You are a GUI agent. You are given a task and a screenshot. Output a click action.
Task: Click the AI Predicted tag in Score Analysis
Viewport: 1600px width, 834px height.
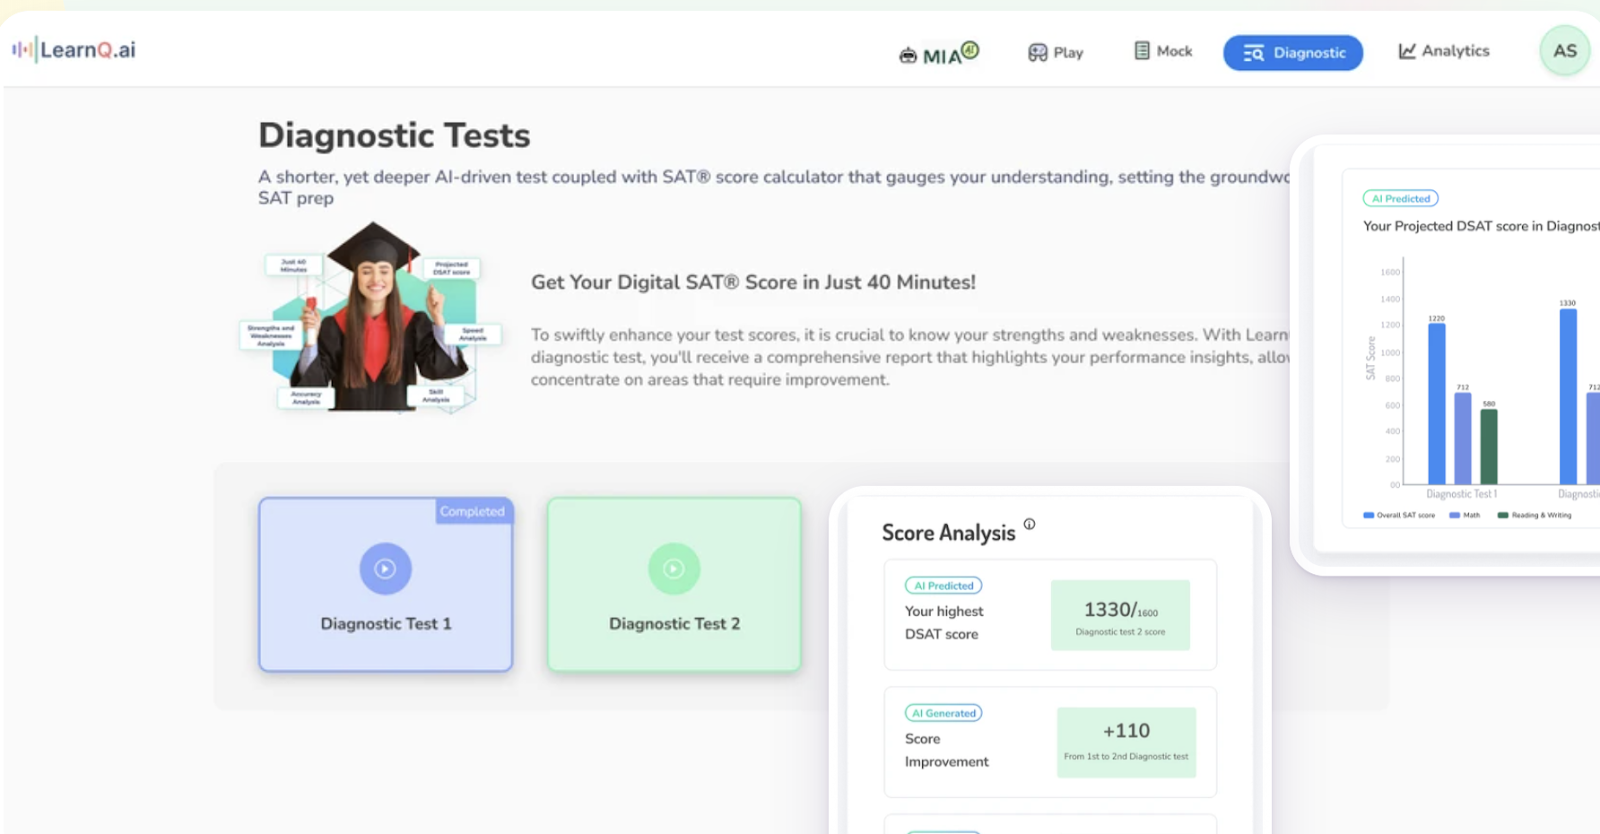click(x=943, y=586)
